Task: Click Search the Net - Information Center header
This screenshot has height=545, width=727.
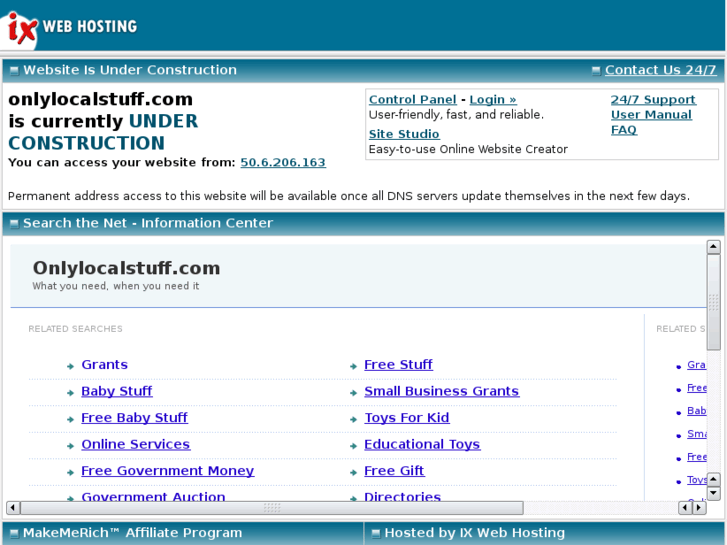Action: [x=148, y=223]
